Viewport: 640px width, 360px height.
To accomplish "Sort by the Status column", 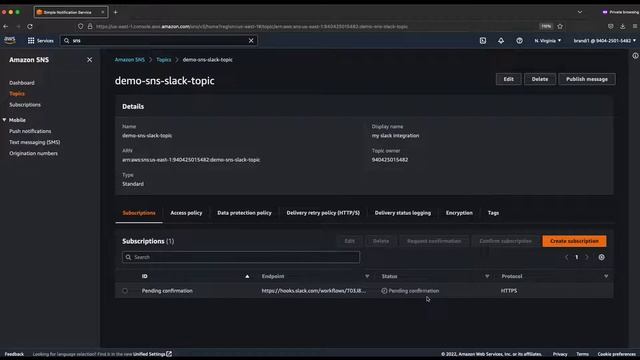I will click(x=487, y=277).
